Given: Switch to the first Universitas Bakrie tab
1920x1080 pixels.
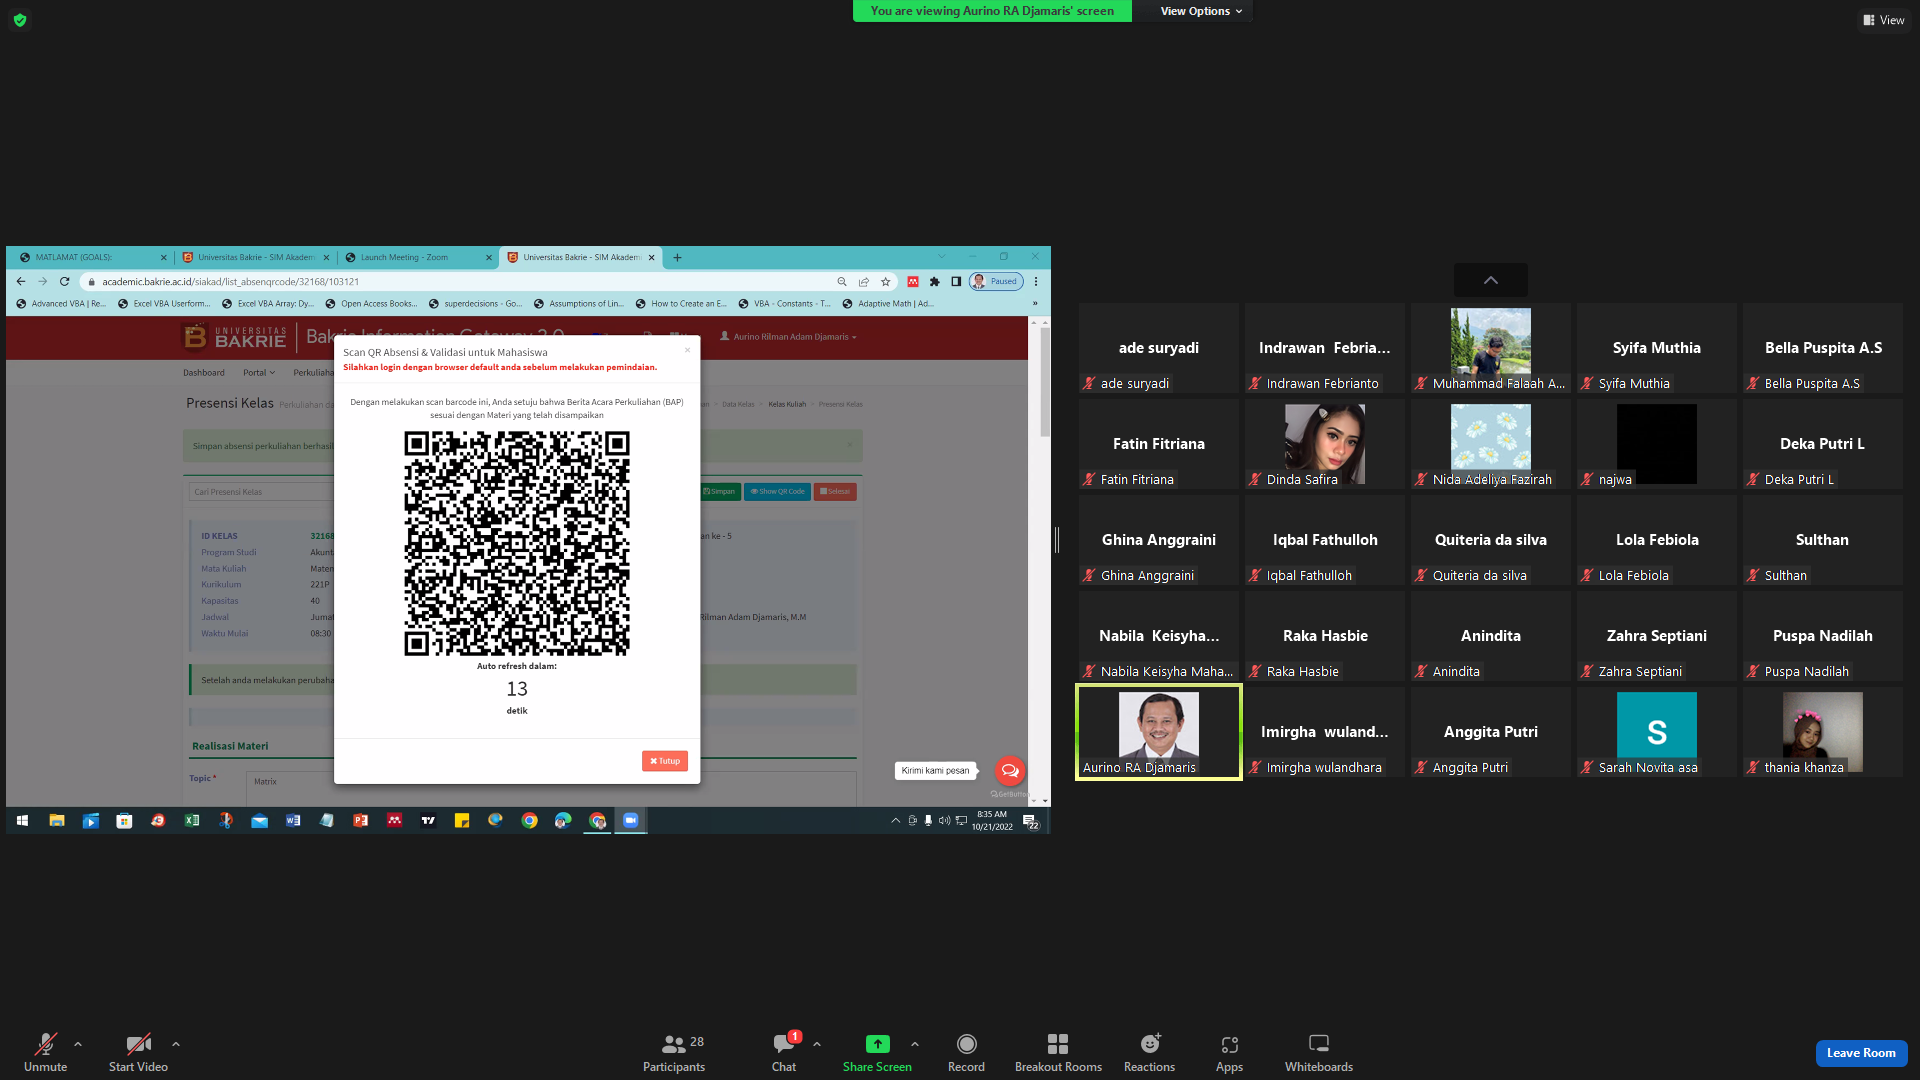Looking at the screenshot, I should click(255, 257).
